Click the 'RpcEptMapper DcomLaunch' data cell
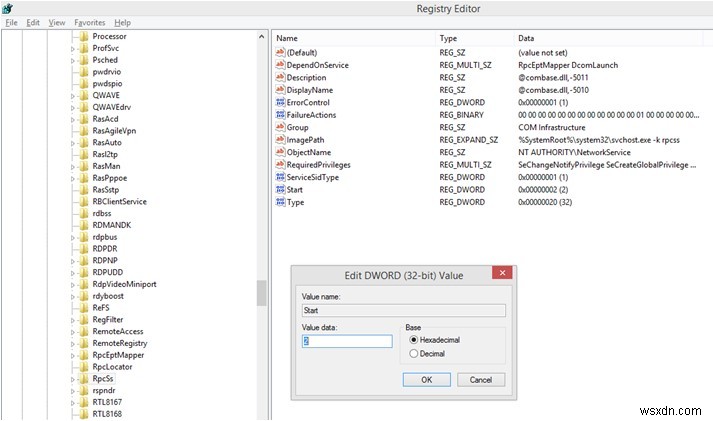Viewport: 713px width, 421px height. click(568, 65)
